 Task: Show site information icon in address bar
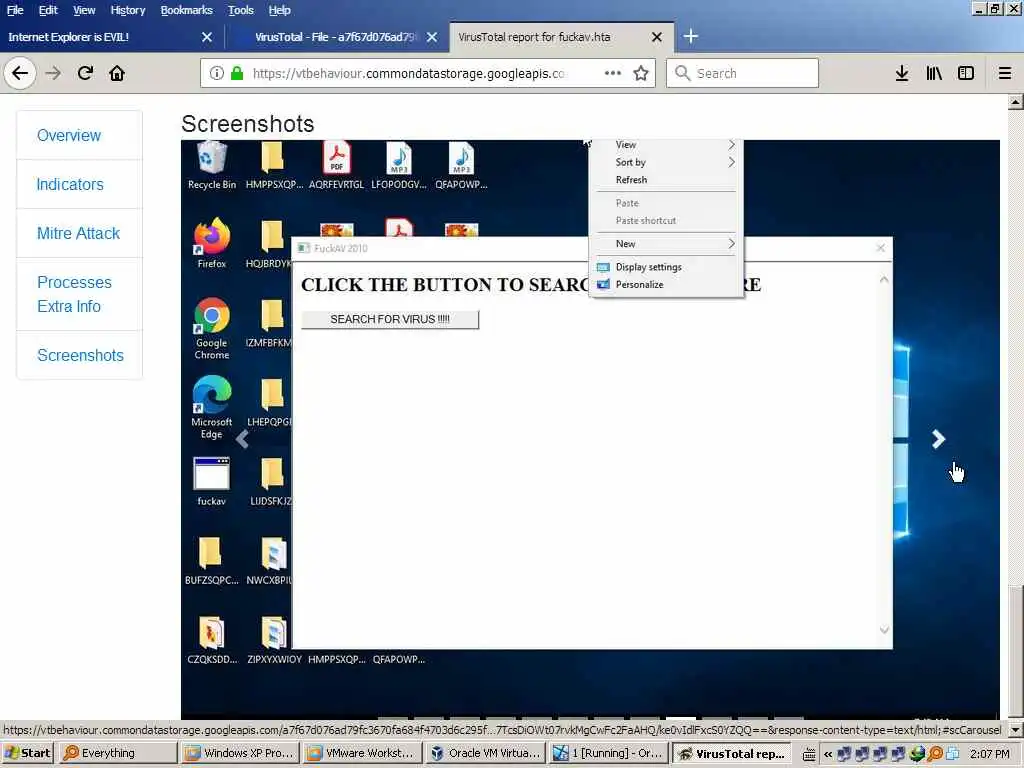point(217,73)
